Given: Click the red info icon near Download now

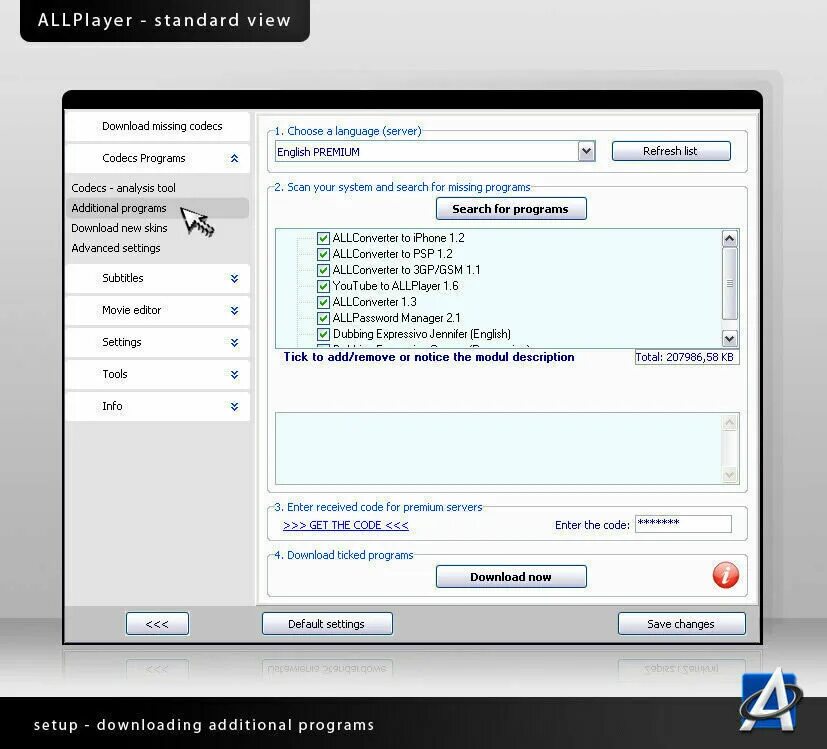Looking at the screenshot, I should click(726, 575).
